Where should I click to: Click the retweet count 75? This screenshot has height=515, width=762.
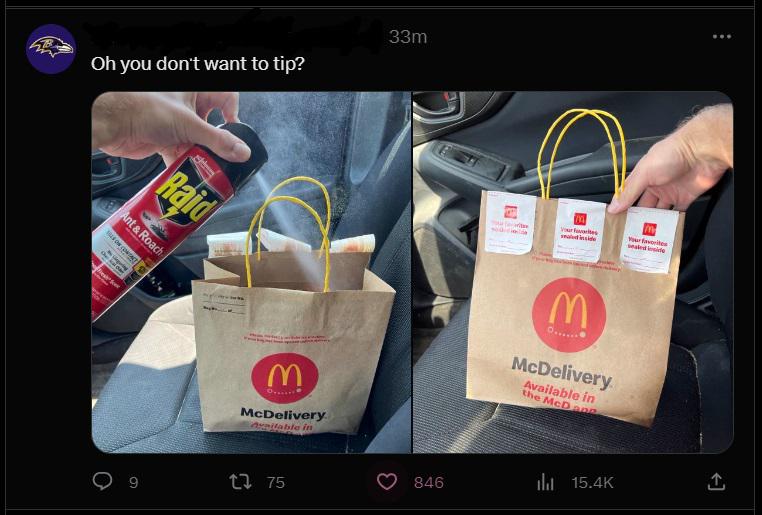click(276, 482)
